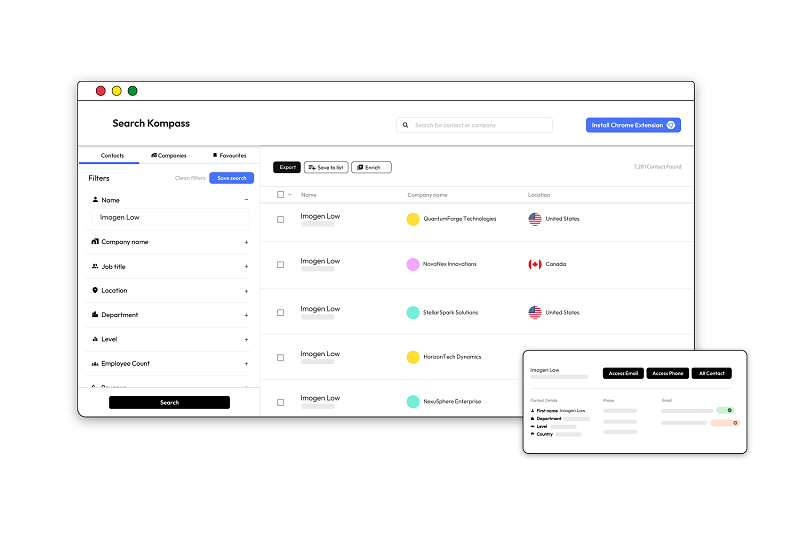Toggle the select-all checkbox in table header

[281, 195]
